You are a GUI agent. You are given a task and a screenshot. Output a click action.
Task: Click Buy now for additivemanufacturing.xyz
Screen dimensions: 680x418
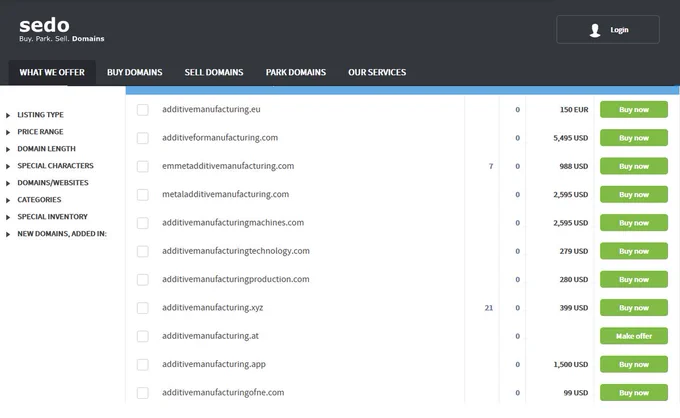[634, 308]
